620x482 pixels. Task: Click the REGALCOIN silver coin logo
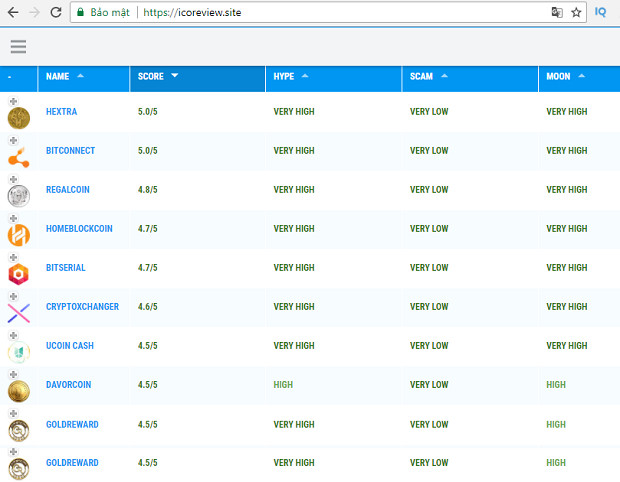pyautogui.click(x=19, y=196)
